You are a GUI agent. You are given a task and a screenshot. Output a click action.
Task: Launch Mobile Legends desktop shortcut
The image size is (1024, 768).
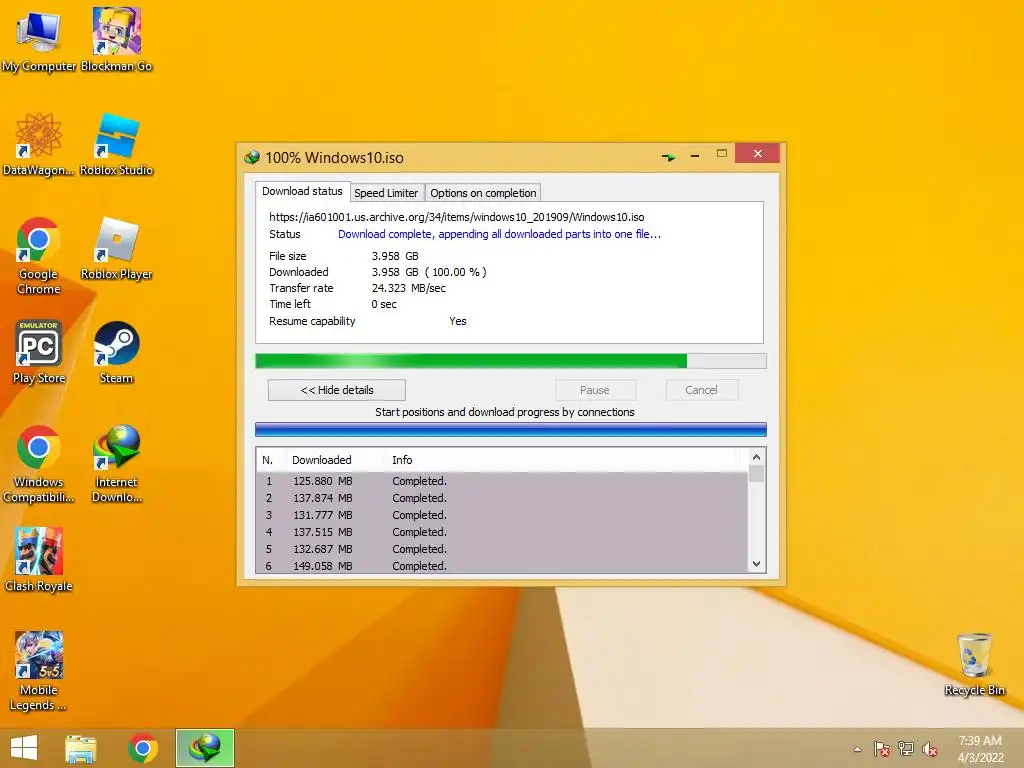click(39, 671)
